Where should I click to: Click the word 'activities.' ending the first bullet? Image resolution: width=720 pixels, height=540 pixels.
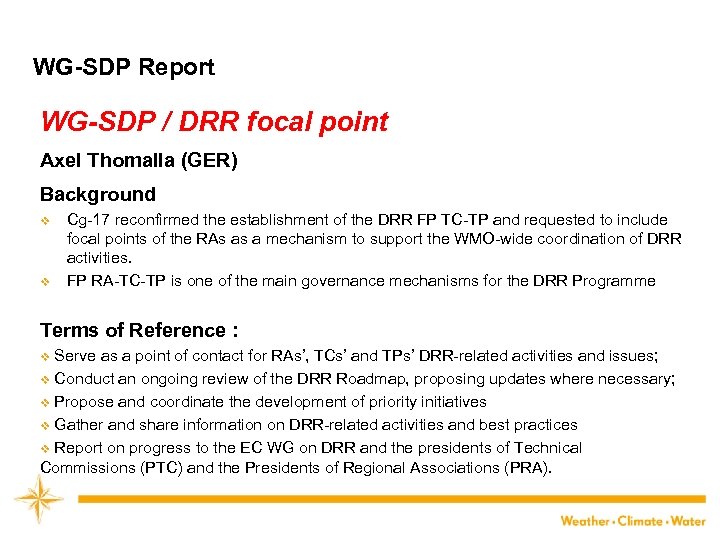tap(99, 258)
